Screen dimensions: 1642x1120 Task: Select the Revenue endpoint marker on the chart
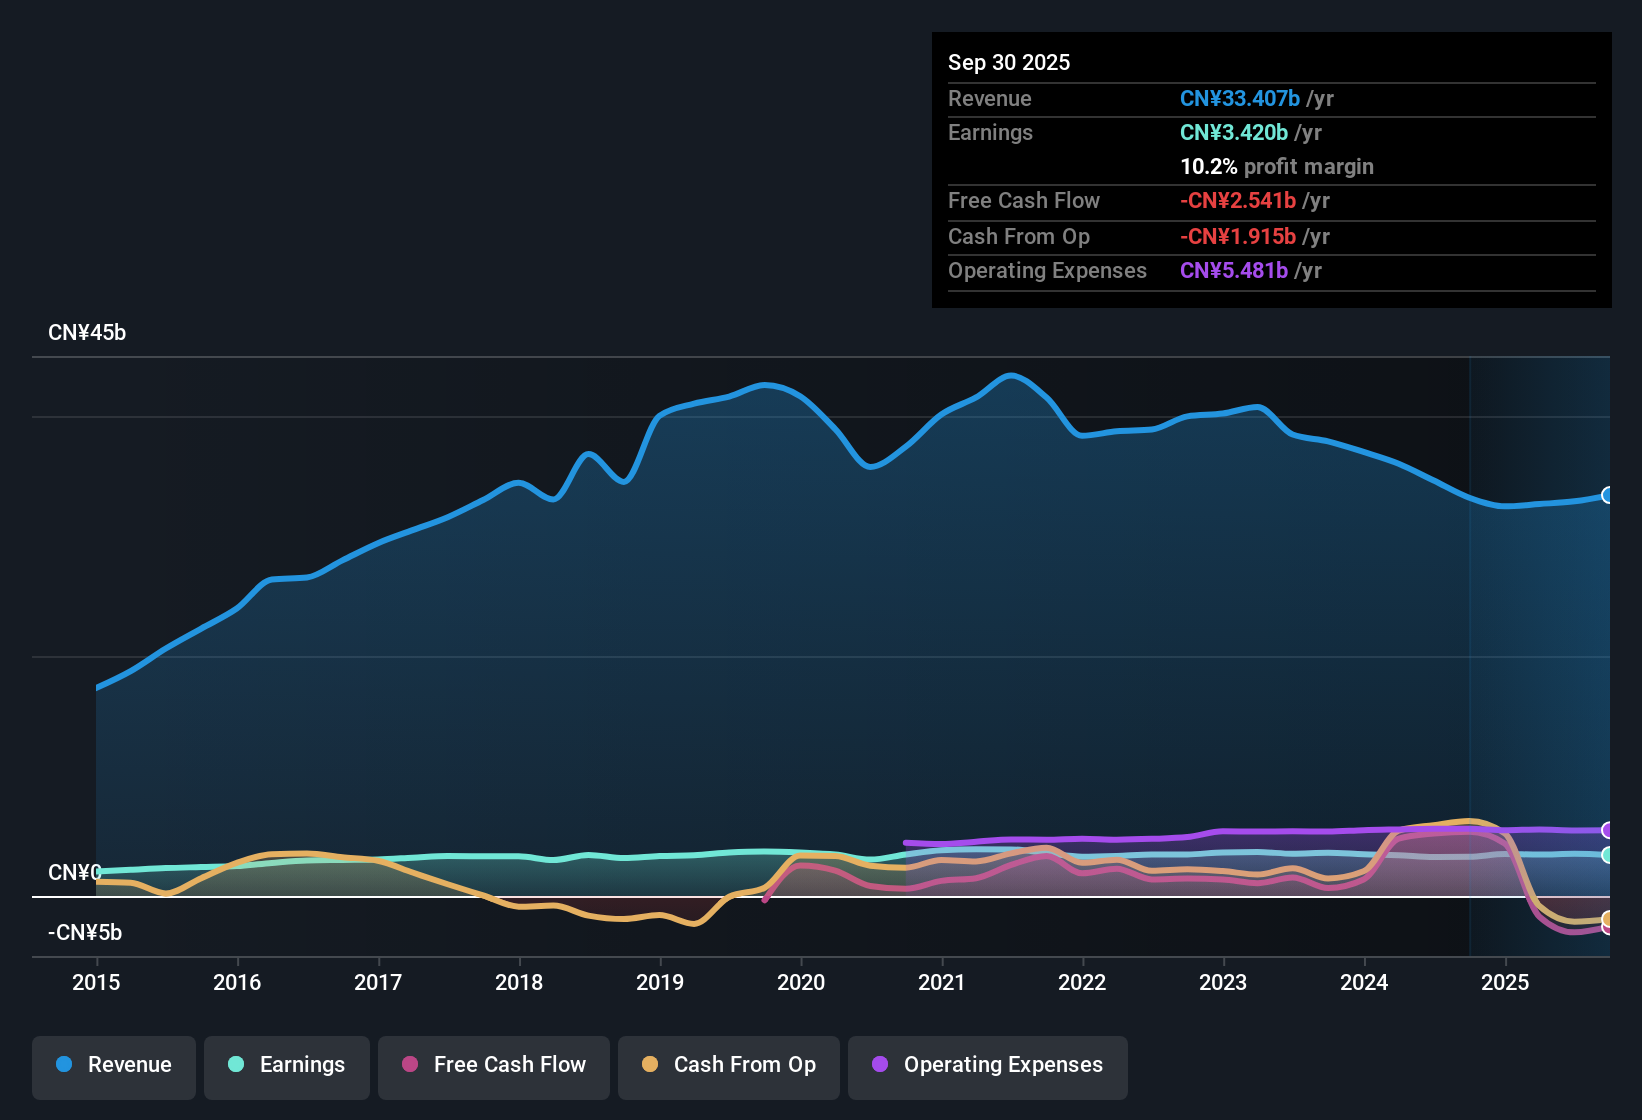(1607, 496)
